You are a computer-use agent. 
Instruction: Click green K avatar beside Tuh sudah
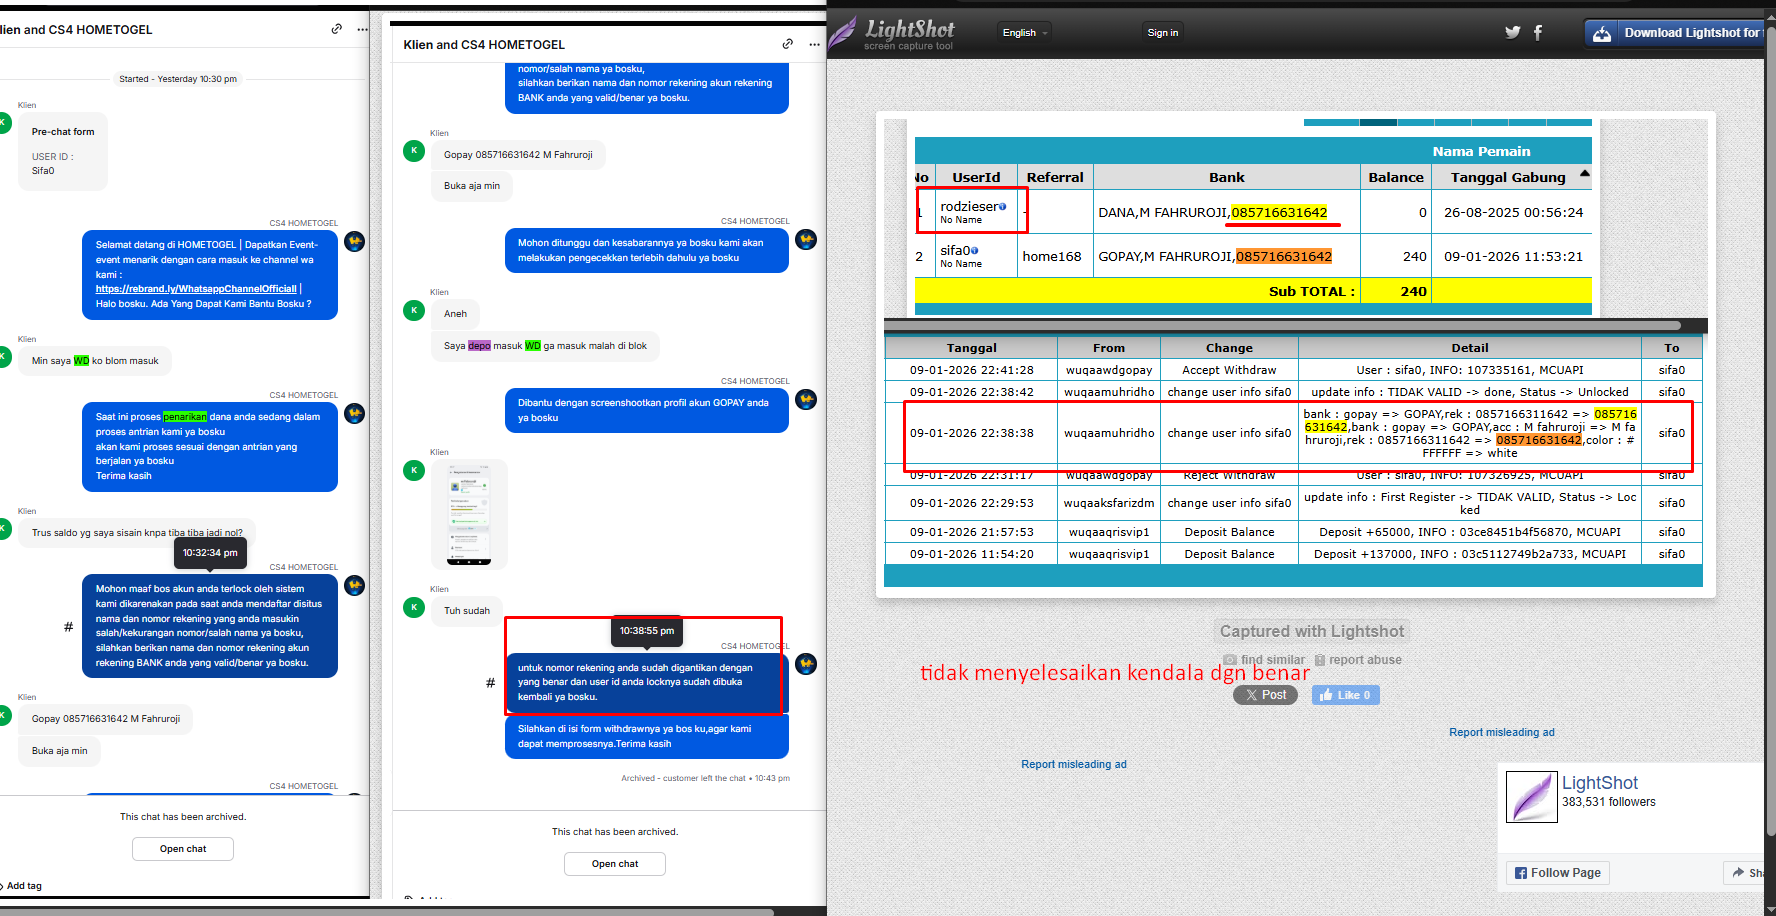coord(414,607)
